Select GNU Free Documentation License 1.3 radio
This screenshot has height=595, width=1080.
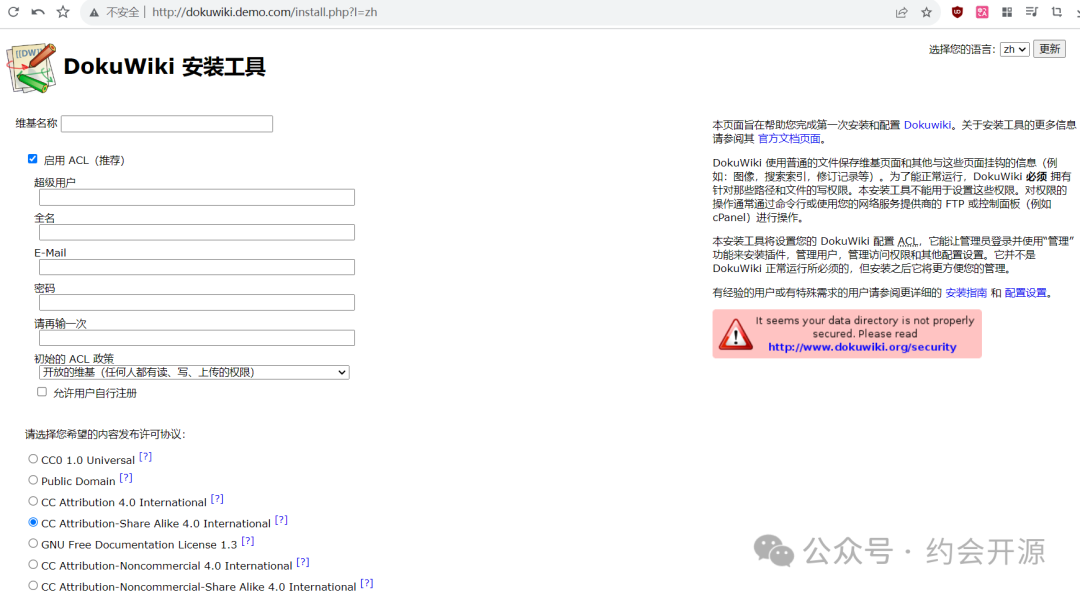pyautogui.click(x=33, y=543)
